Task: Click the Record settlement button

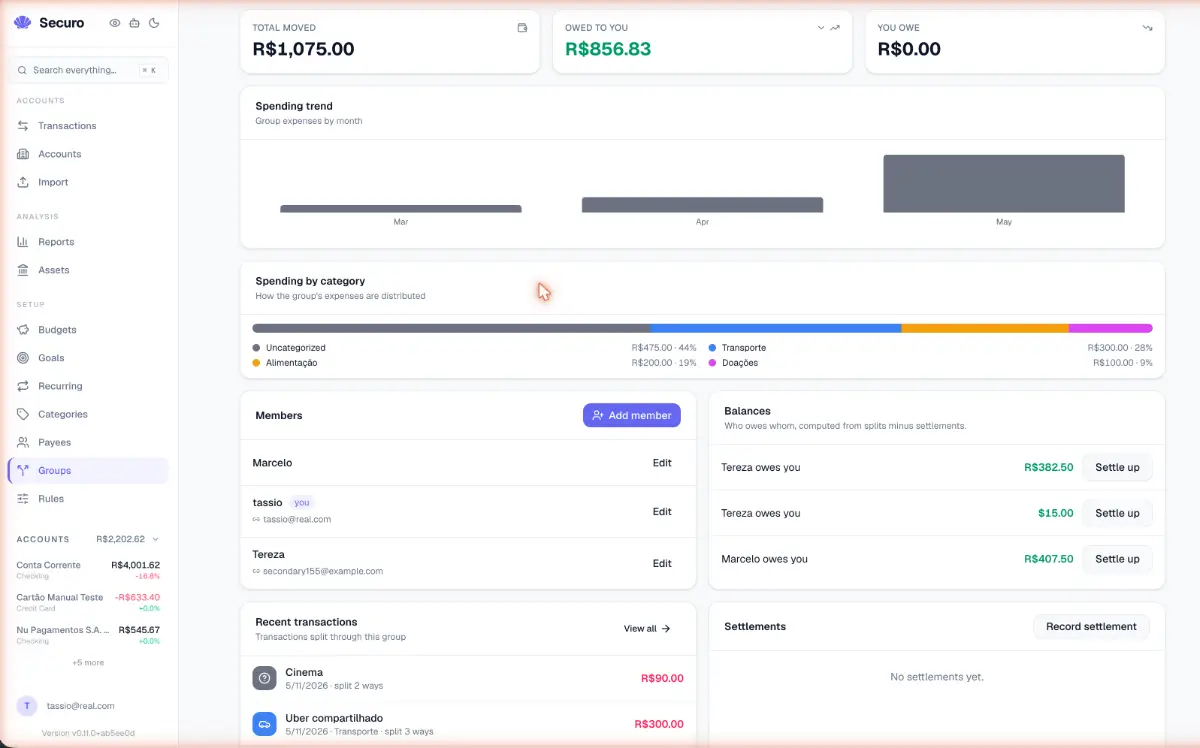Action: [x=1091, y=626]
